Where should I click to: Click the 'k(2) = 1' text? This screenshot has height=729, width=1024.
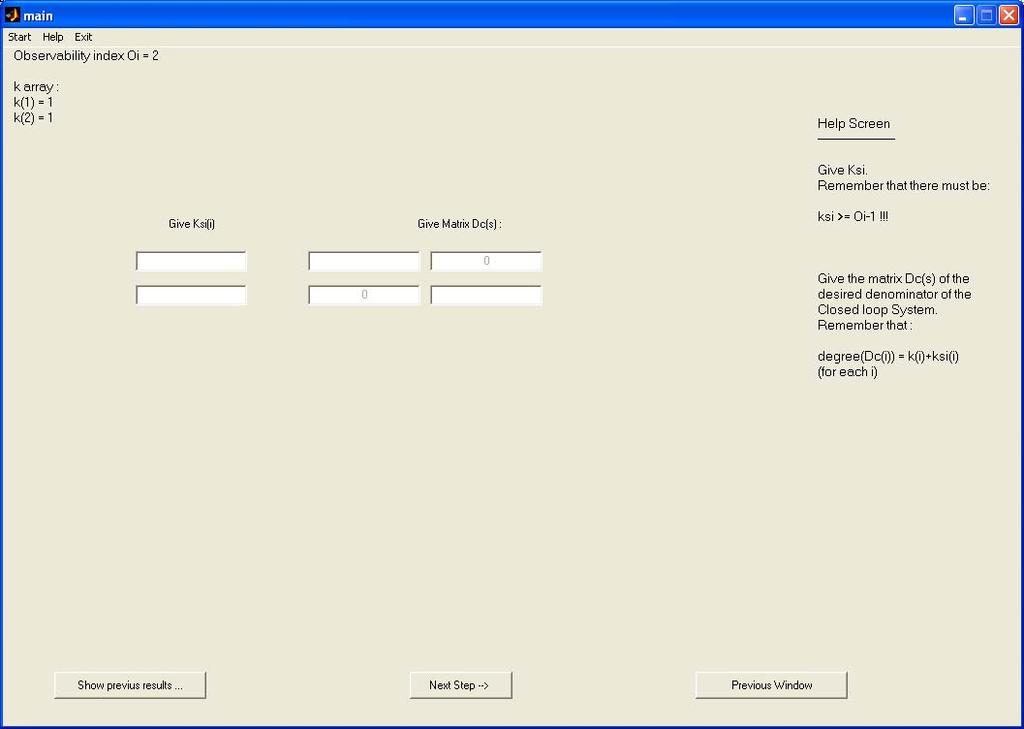(x=33, y=118)
